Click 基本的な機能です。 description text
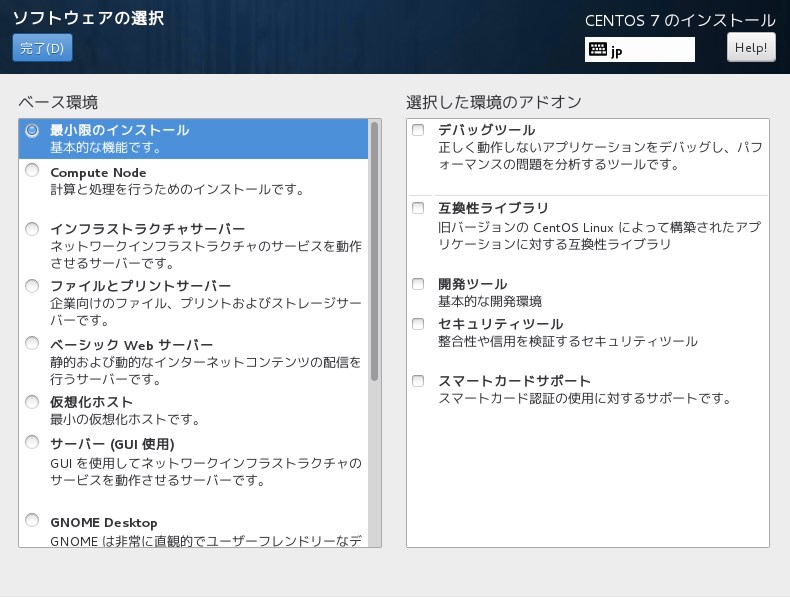790x597 pixels. point(105,148)
